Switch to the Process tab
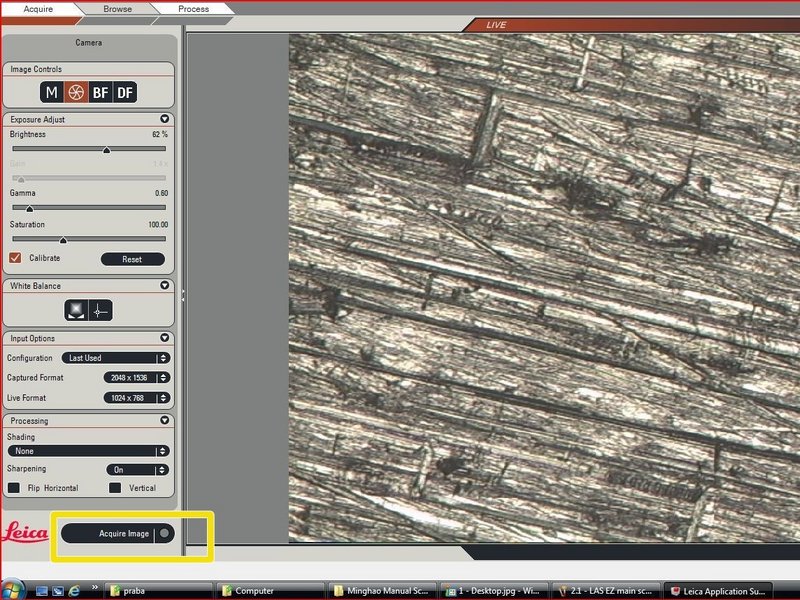This screenshot has height=600, width=800. (x=193, y=9)
